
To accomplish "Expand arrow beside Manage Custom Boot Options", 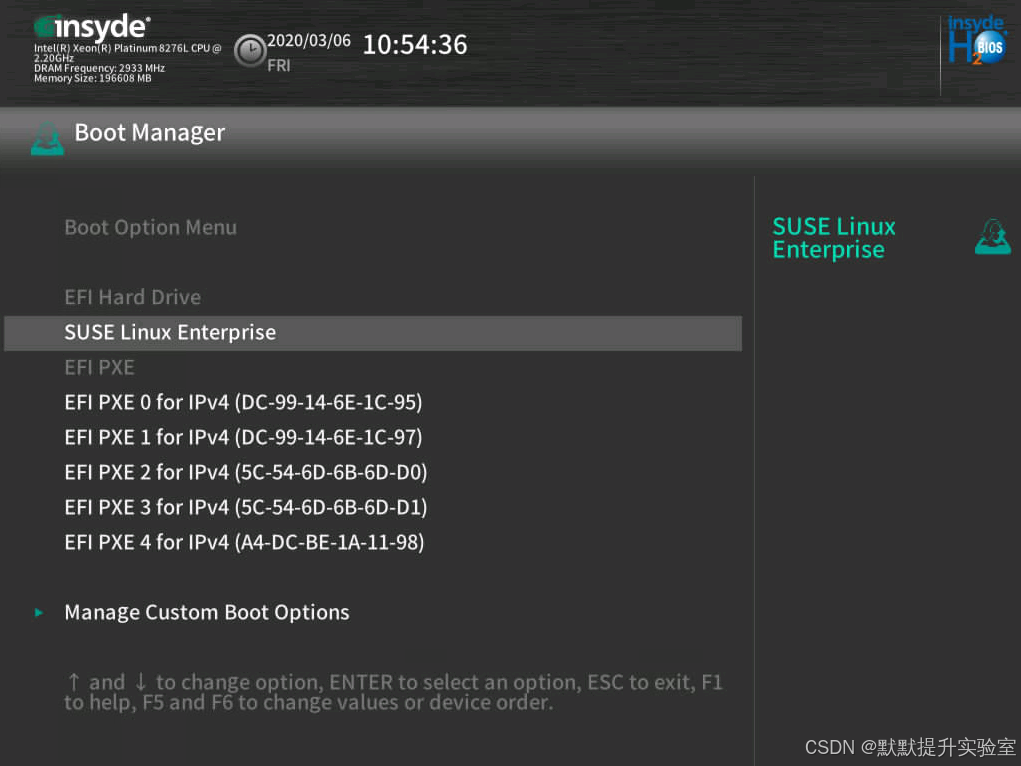I will point(39,612).
